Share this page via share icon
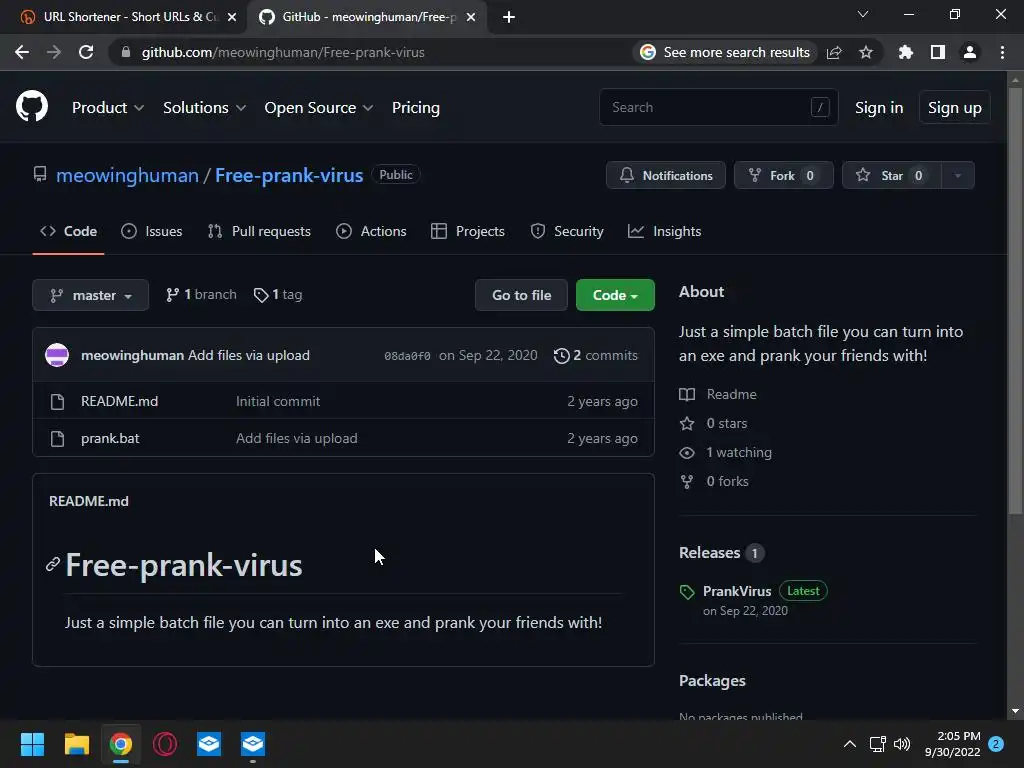1024x768 pixels. [834, 52]
